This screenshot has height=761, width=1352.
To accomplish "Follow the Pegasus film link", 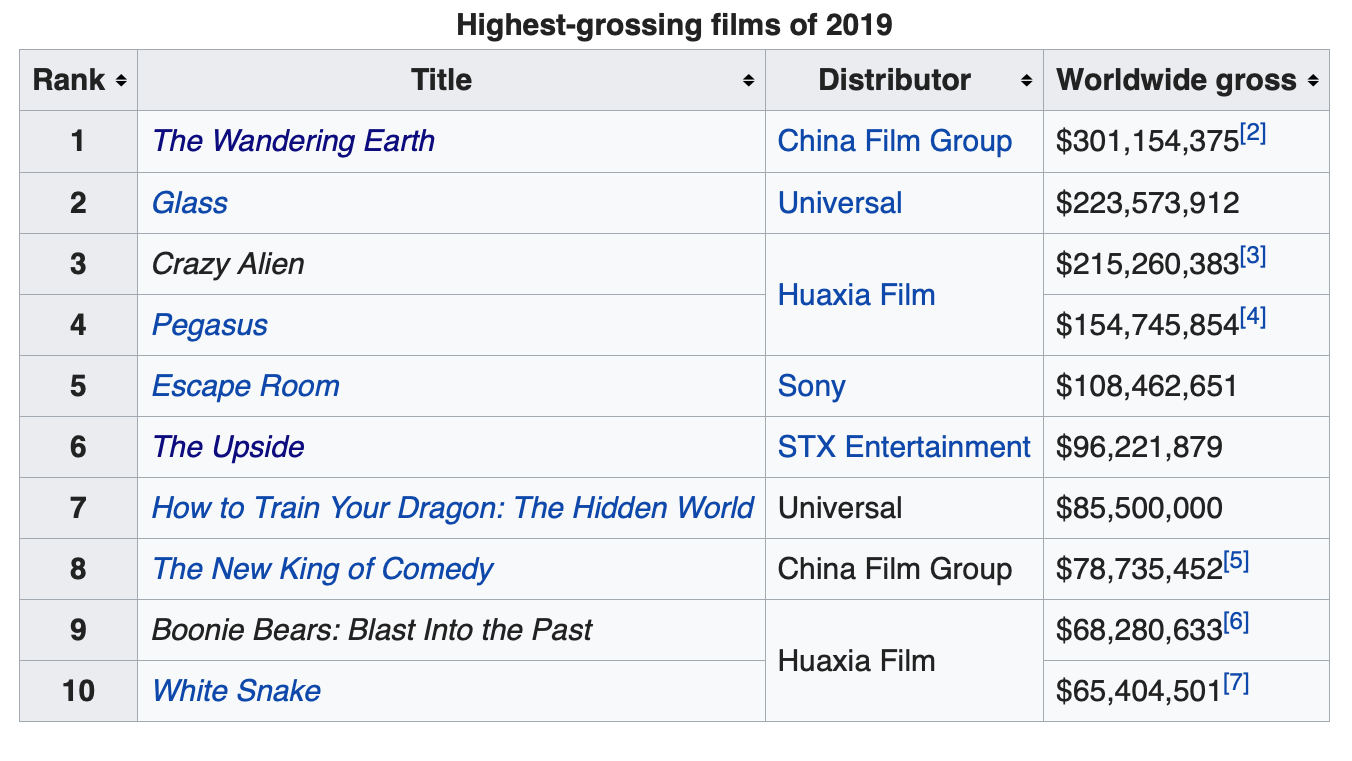I will [x=209, y=325].
